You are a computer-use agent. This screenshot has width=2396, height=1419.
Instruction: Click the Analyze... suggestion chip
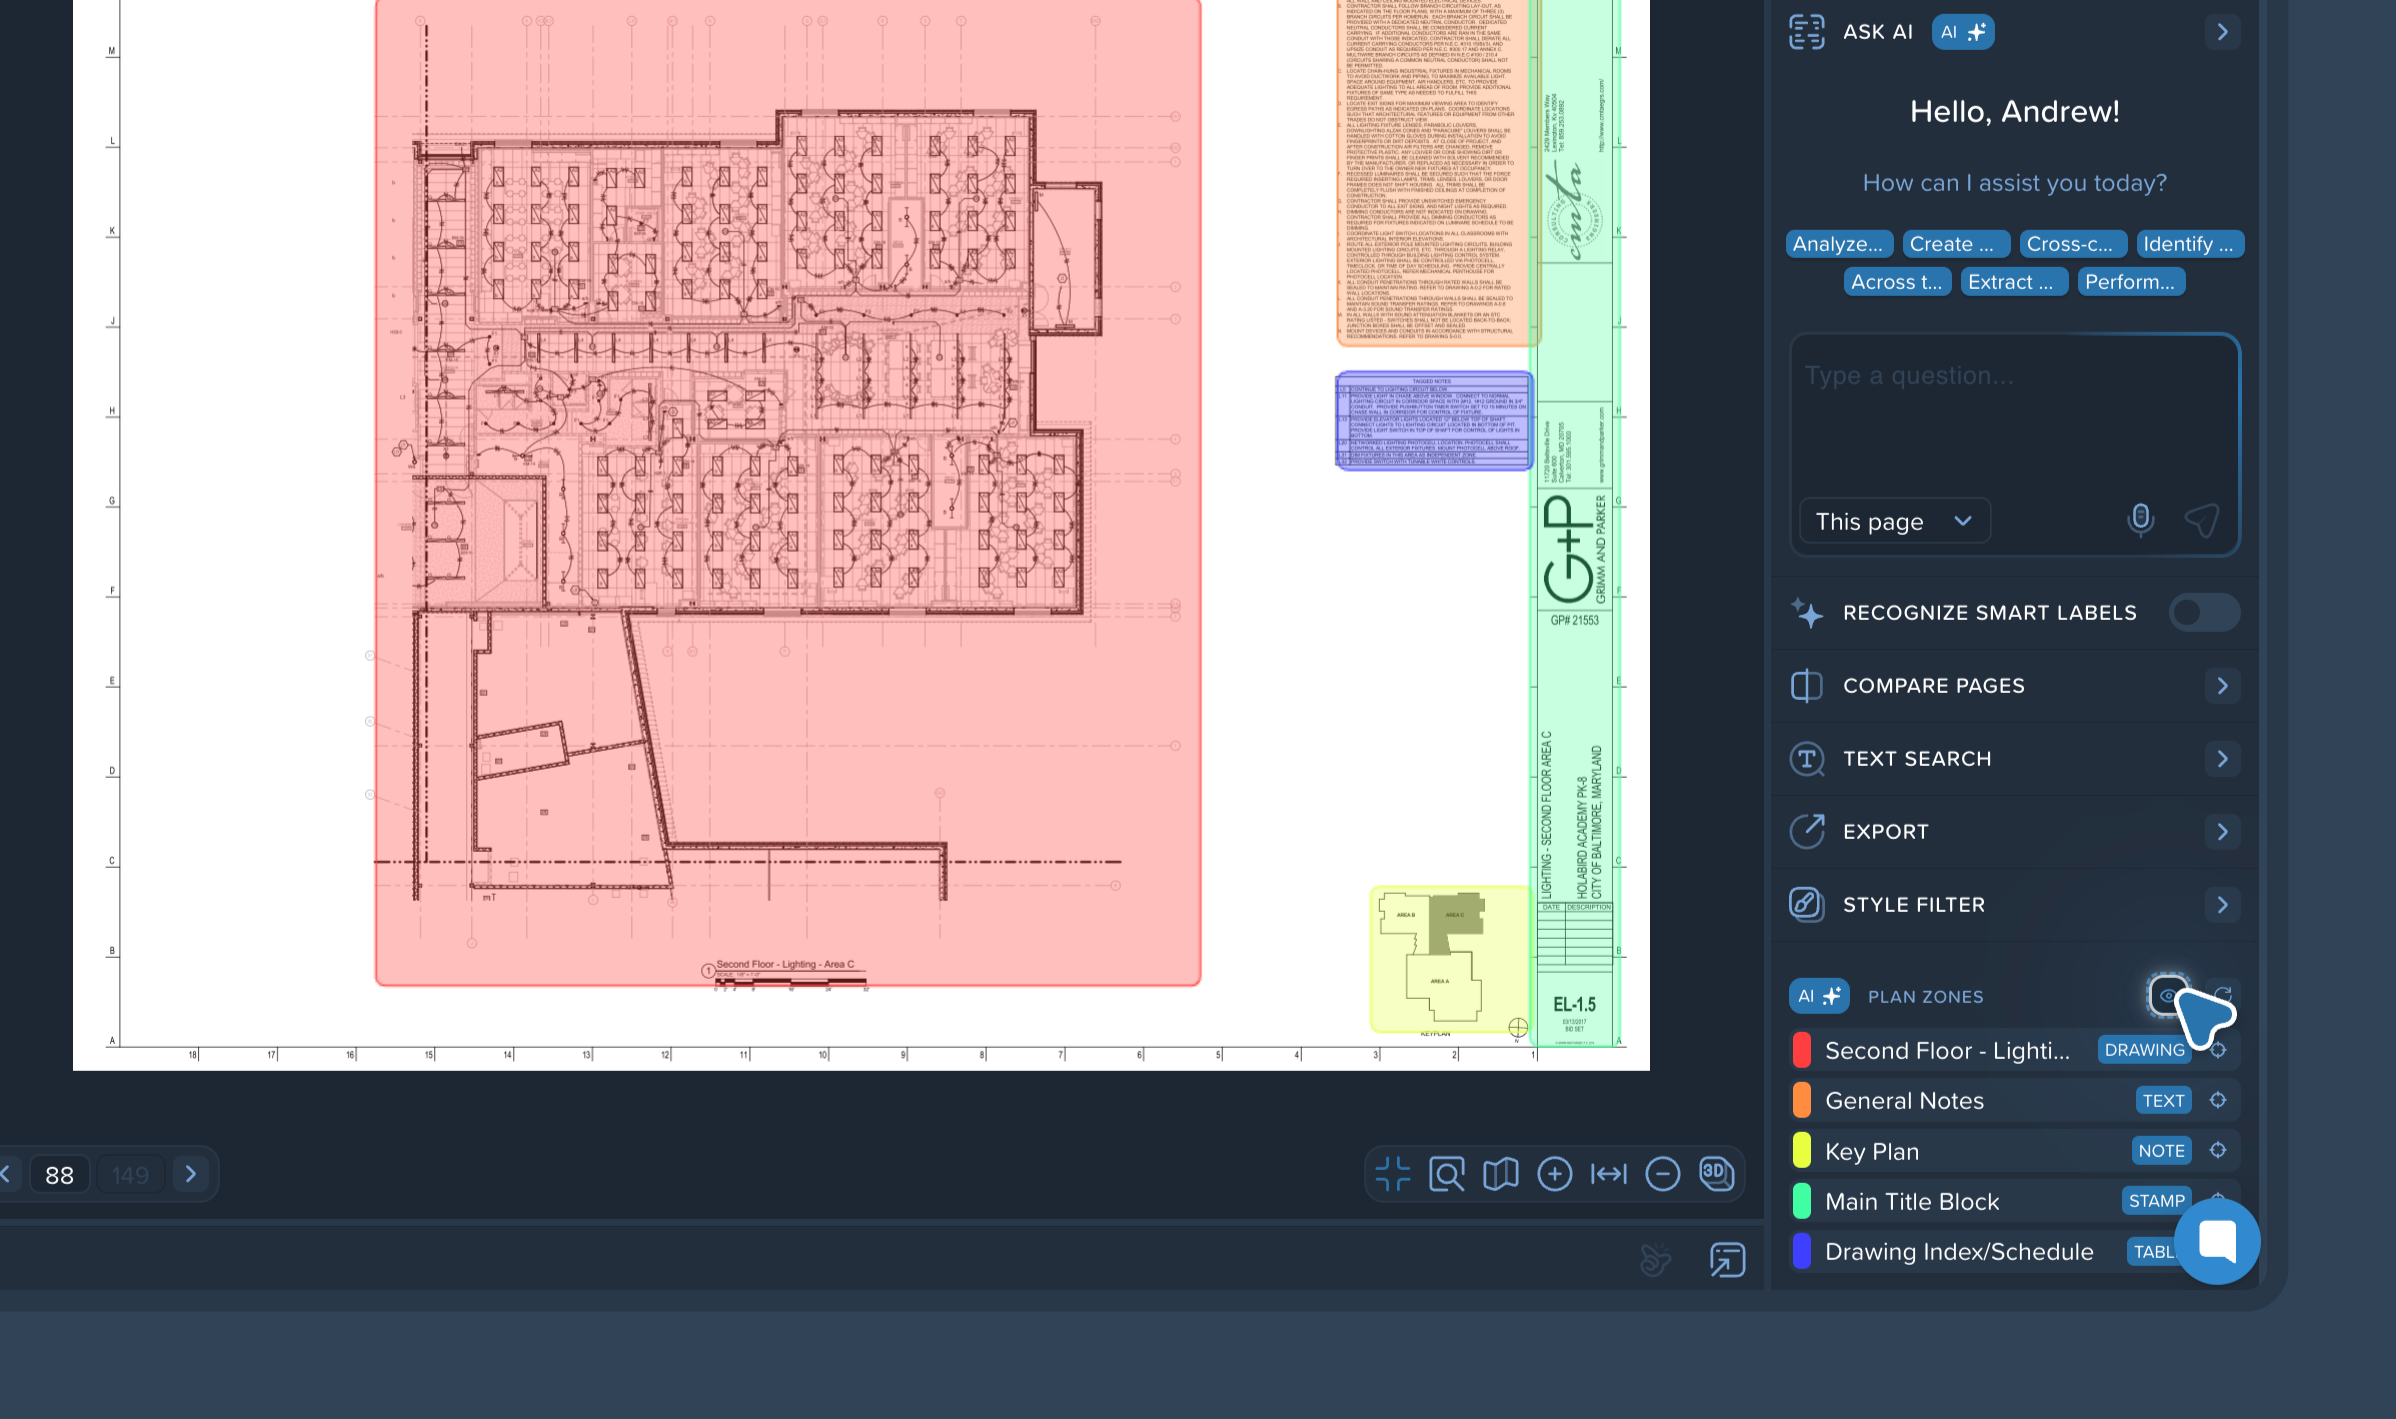pos(1838,244)
